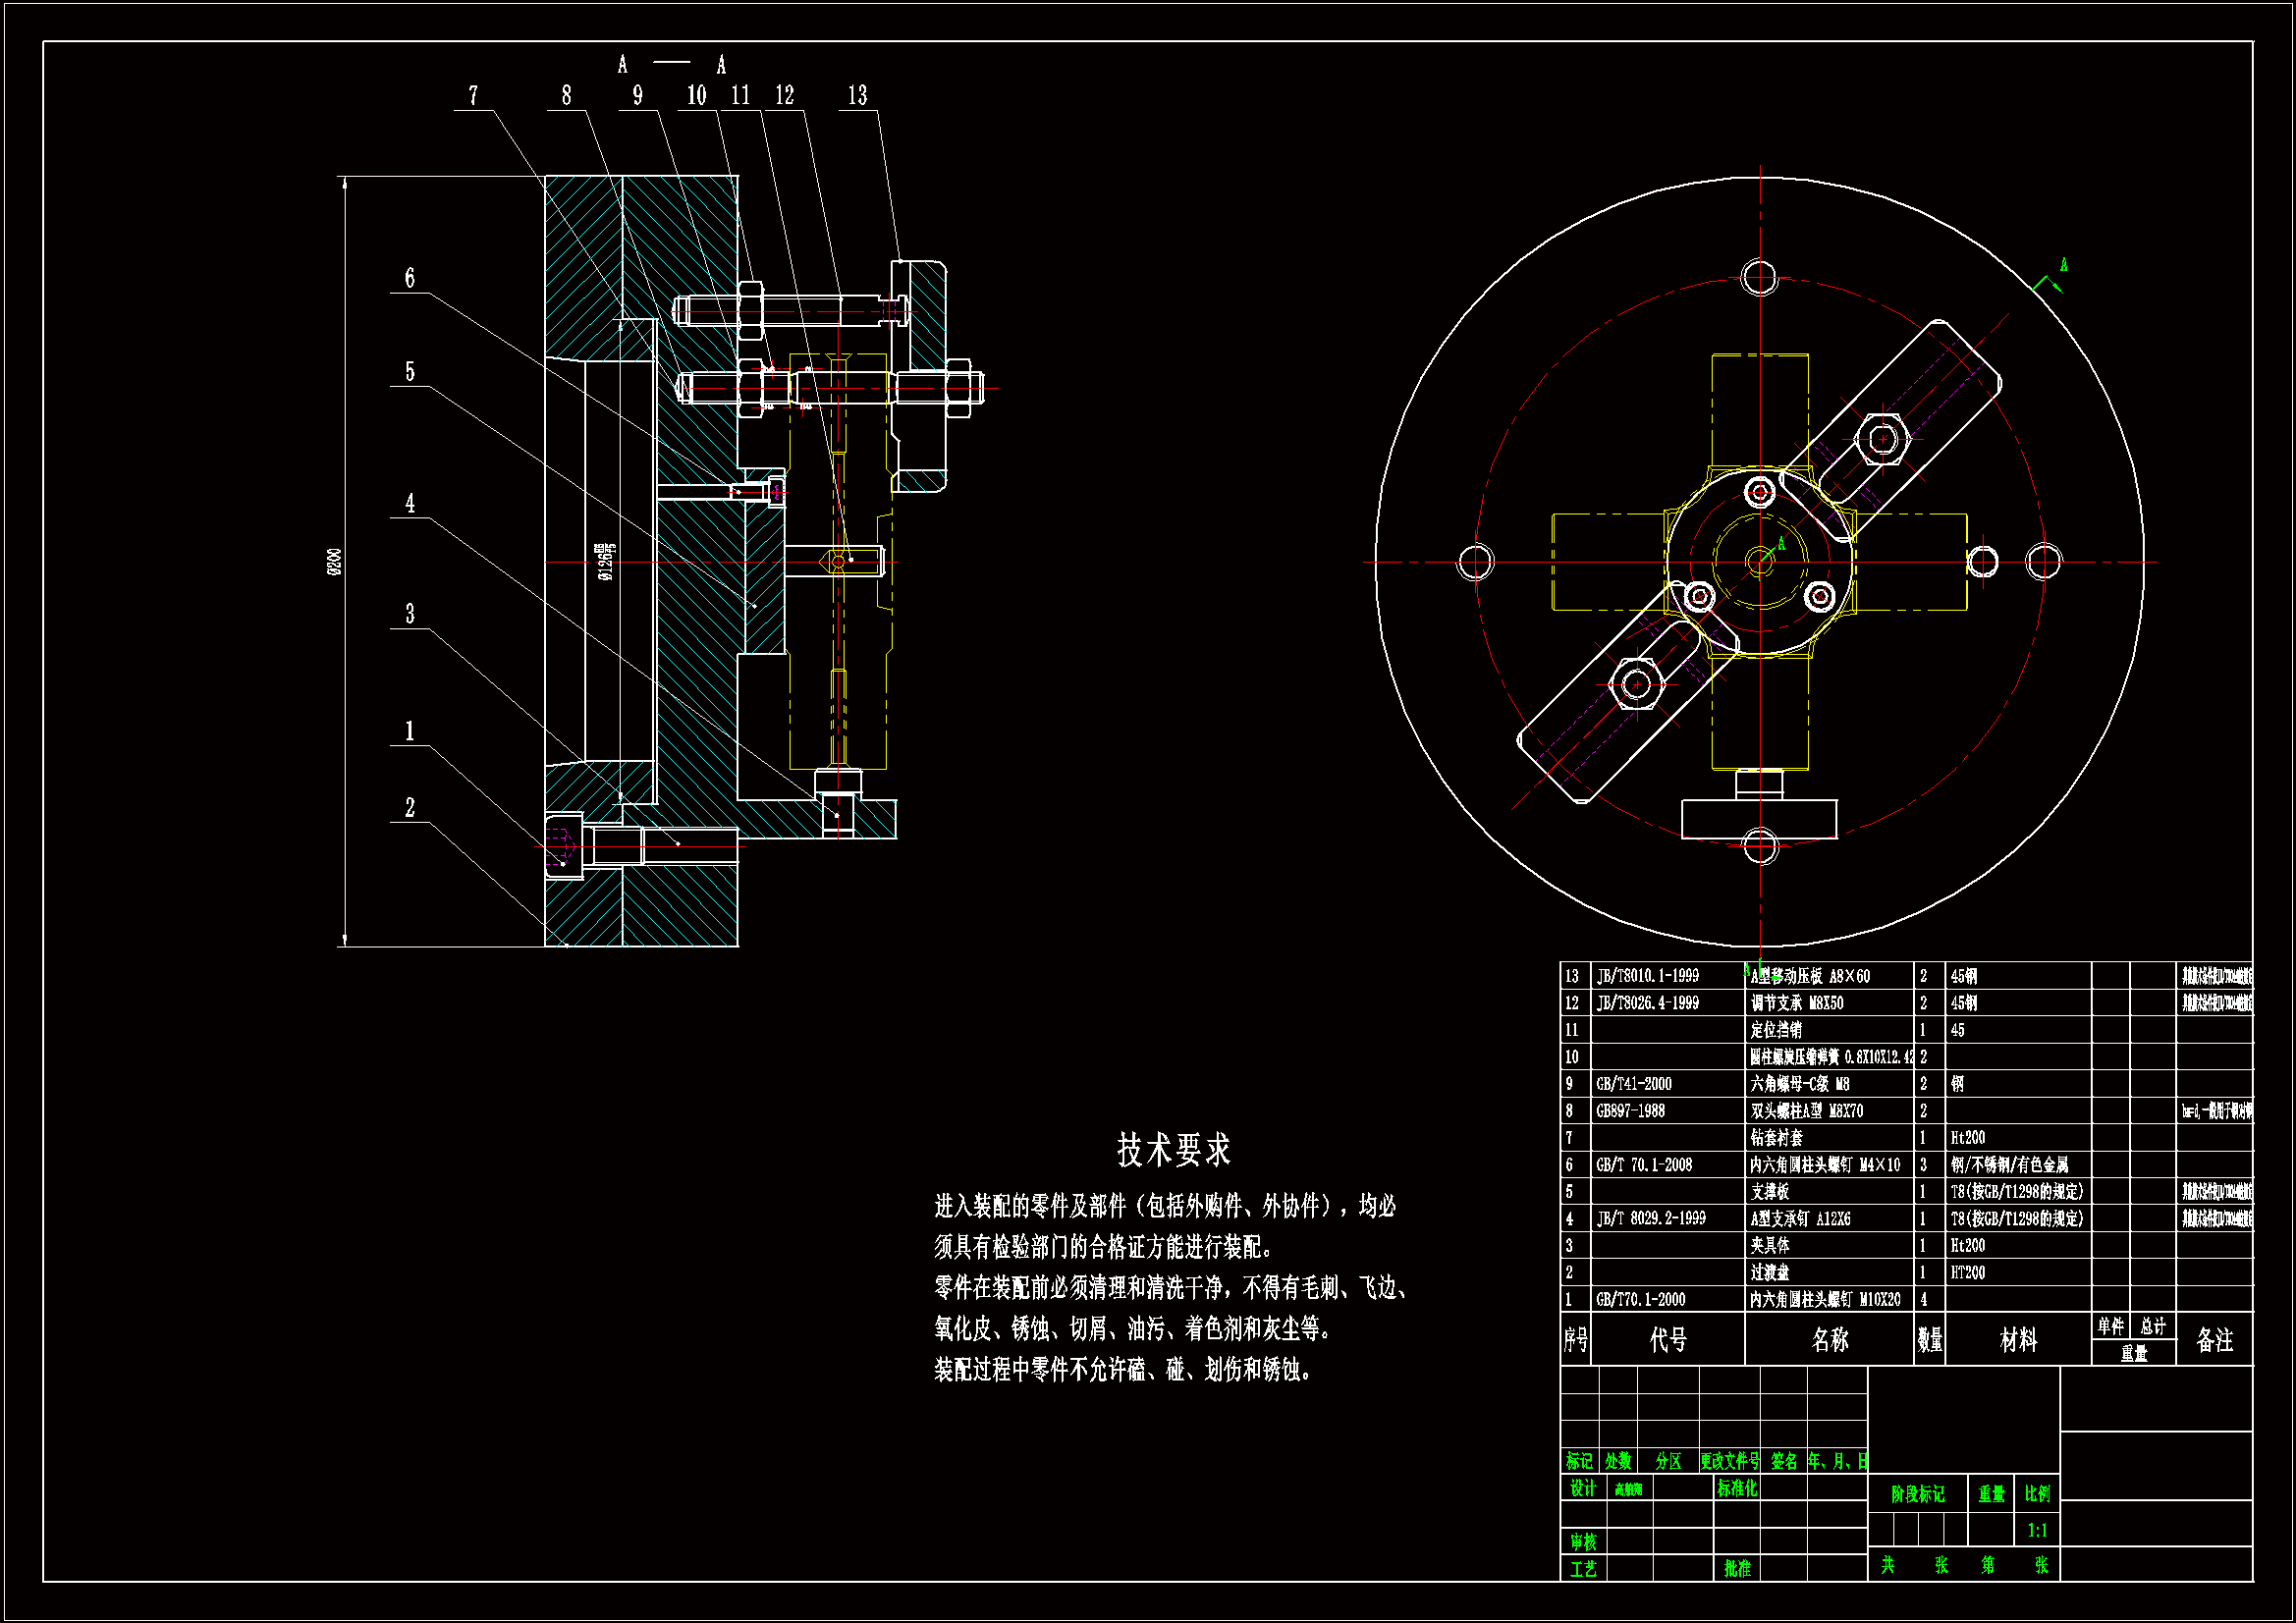Click the 夹具体 part name row

[x=1770, y=1246]
